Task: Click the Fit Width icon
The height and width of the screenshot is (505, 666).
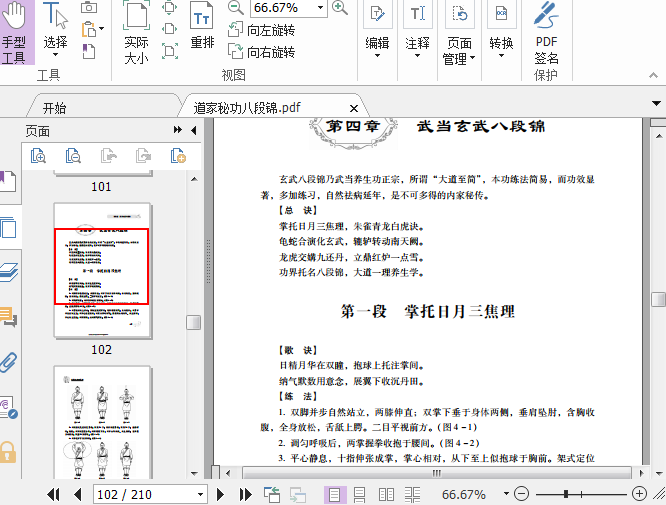Action: pyautogui.click(x=170, y=29)
